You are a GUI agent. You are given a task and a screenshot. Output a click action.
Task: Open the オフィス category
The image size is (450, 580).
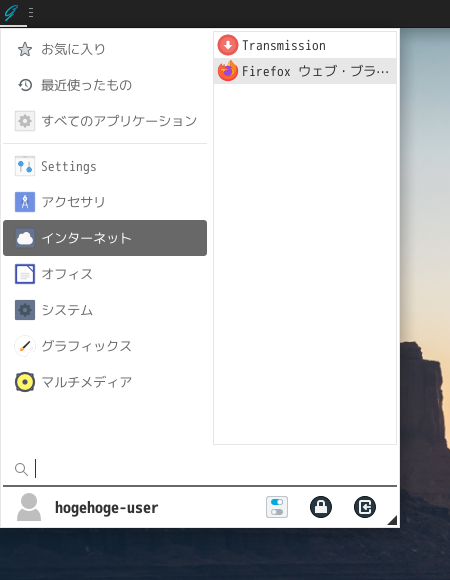click(105, 274)
